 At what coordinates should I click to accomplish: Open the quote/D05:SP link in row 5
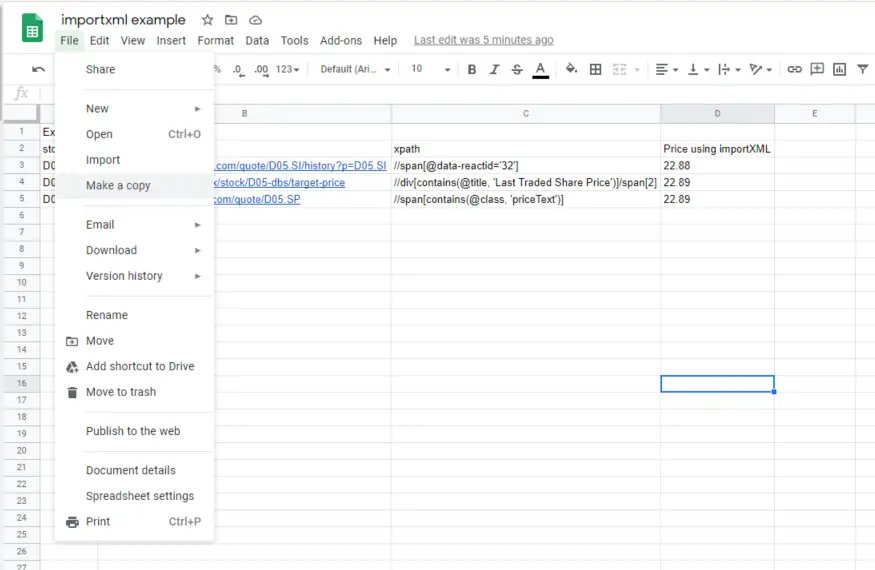(x=257, y=199)
